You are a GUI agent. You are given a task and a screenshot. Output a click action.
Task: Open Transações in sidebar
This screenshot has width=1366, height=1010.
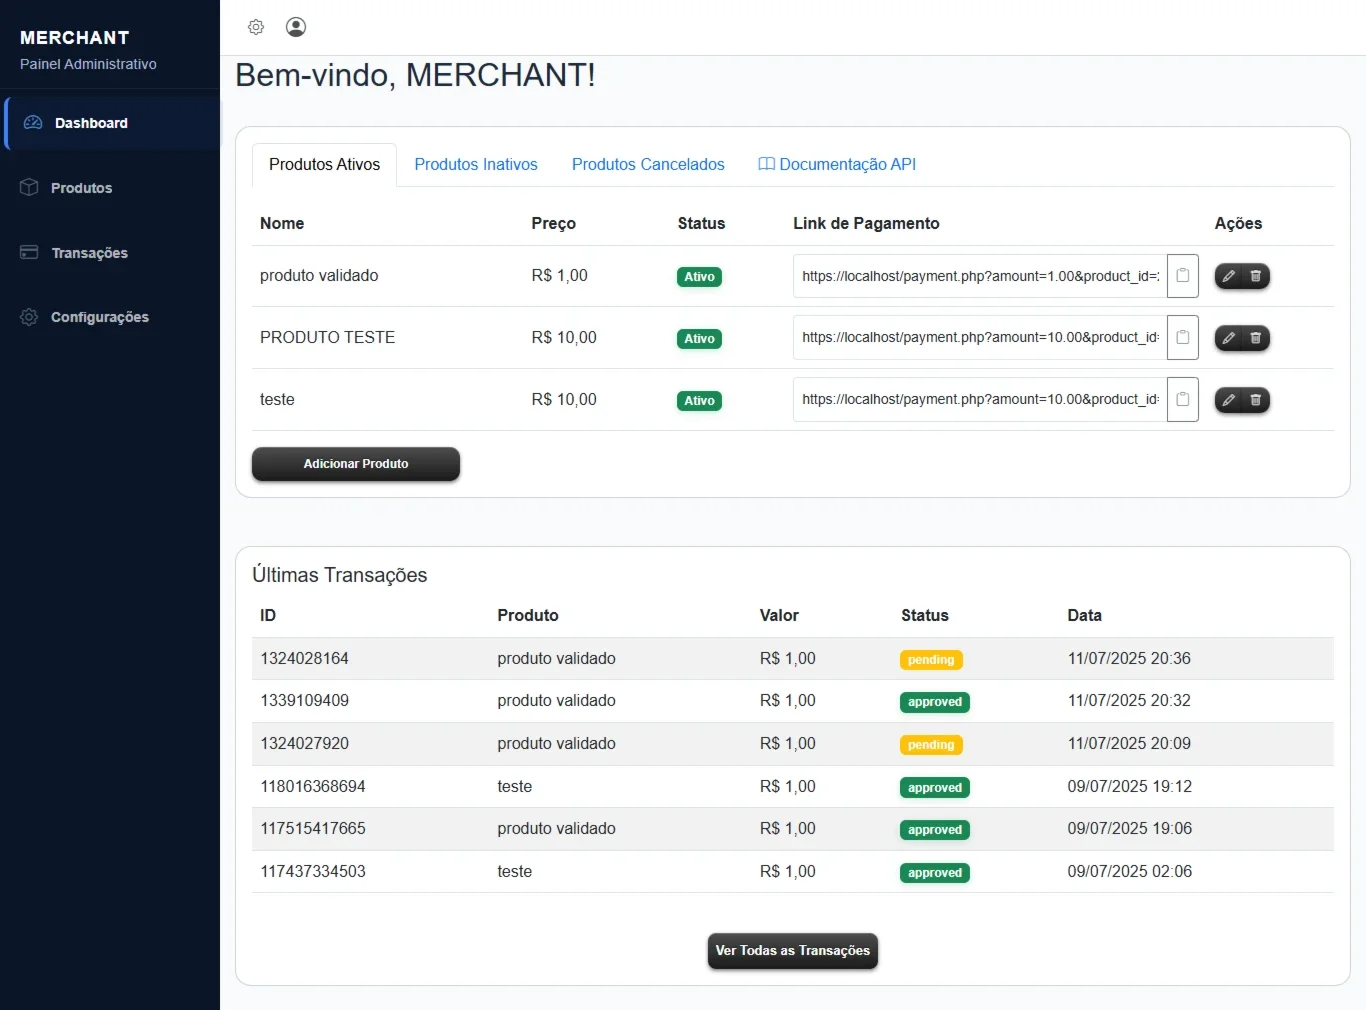89,253
